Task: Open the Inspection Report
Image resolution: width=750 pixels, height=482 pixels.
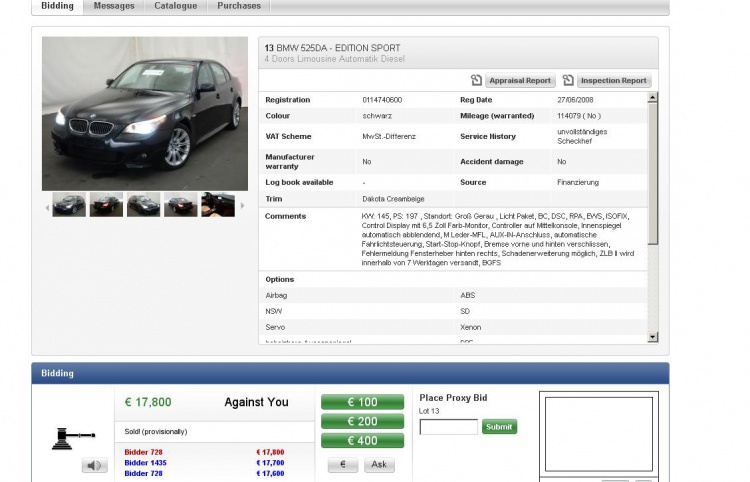Action: pos(614,80)
